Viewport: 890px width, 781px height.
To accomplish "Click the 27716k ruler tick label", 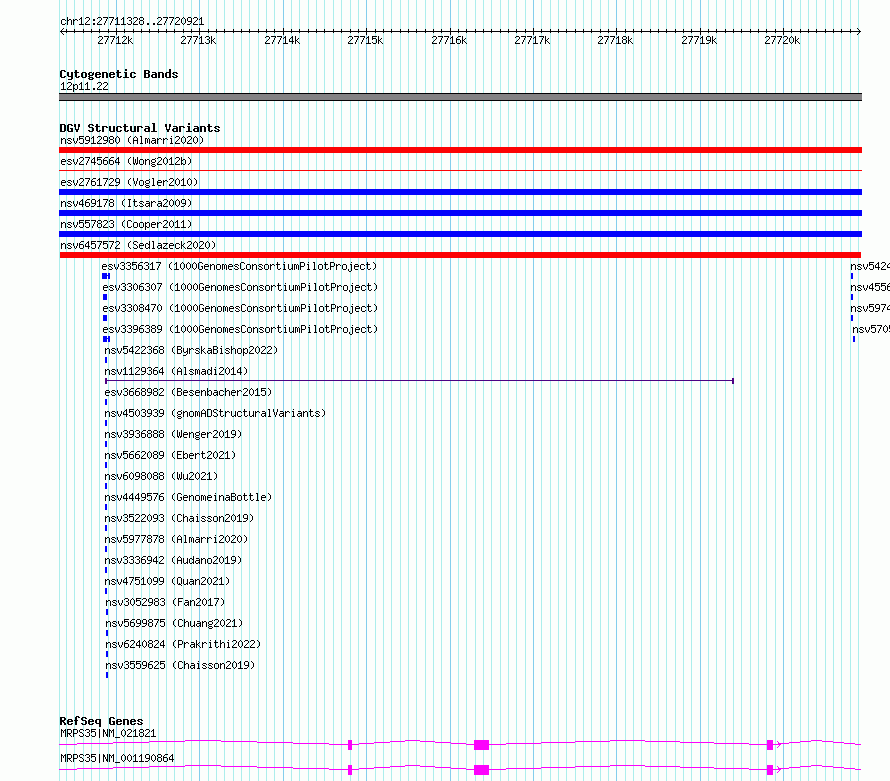I will (449, 40).
